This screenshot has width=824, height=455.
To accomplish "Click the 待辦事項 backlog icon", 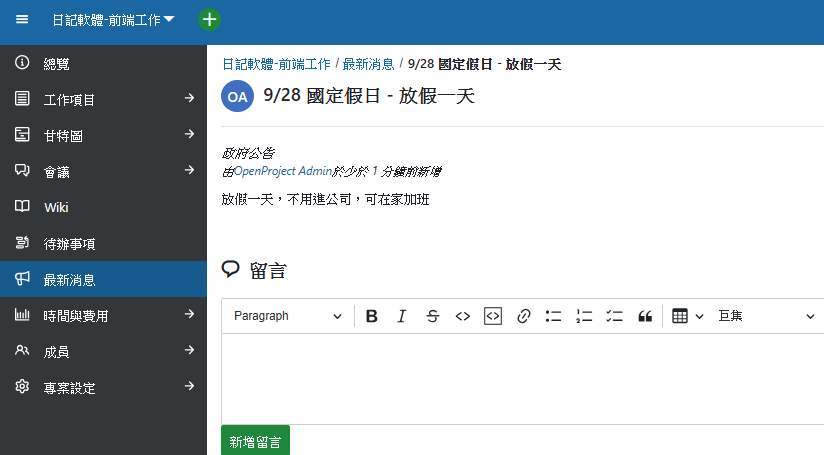I will [22, 242].
